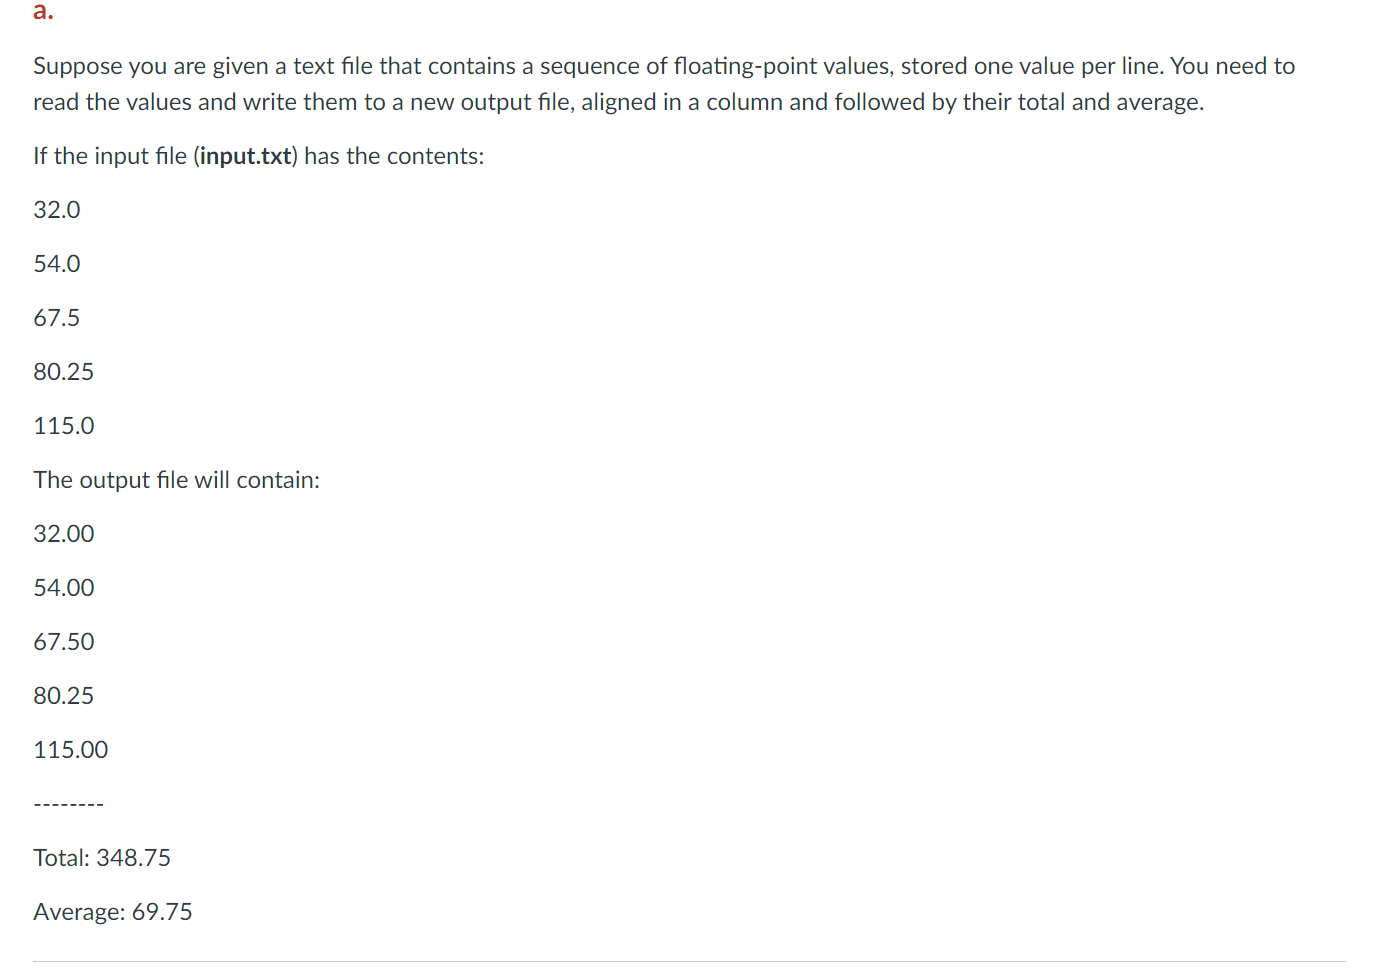This screenshot has width=1397, height=968.
Task: Click the bold filename input.txt
Action: (x=246, y=156)
